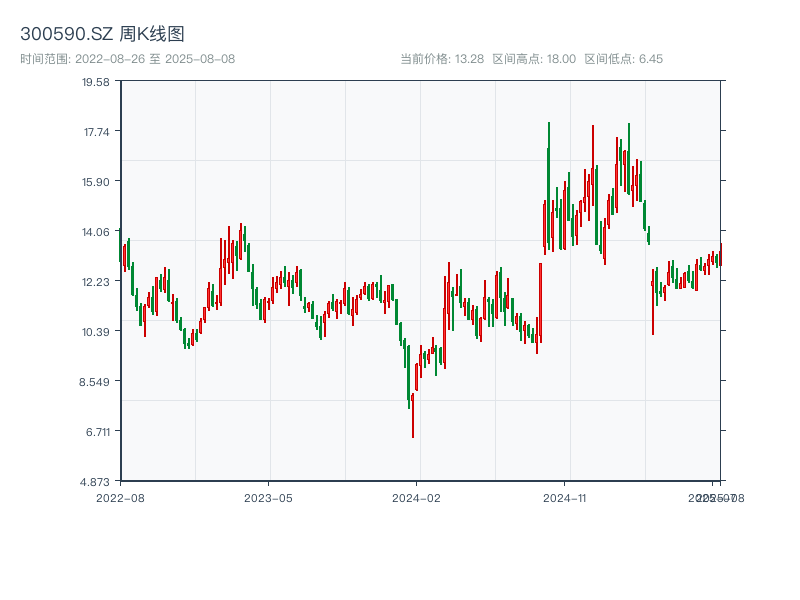Click the x-axis label 2022-08
This screenshot has height=600, width=800.
tap(120, 498)
